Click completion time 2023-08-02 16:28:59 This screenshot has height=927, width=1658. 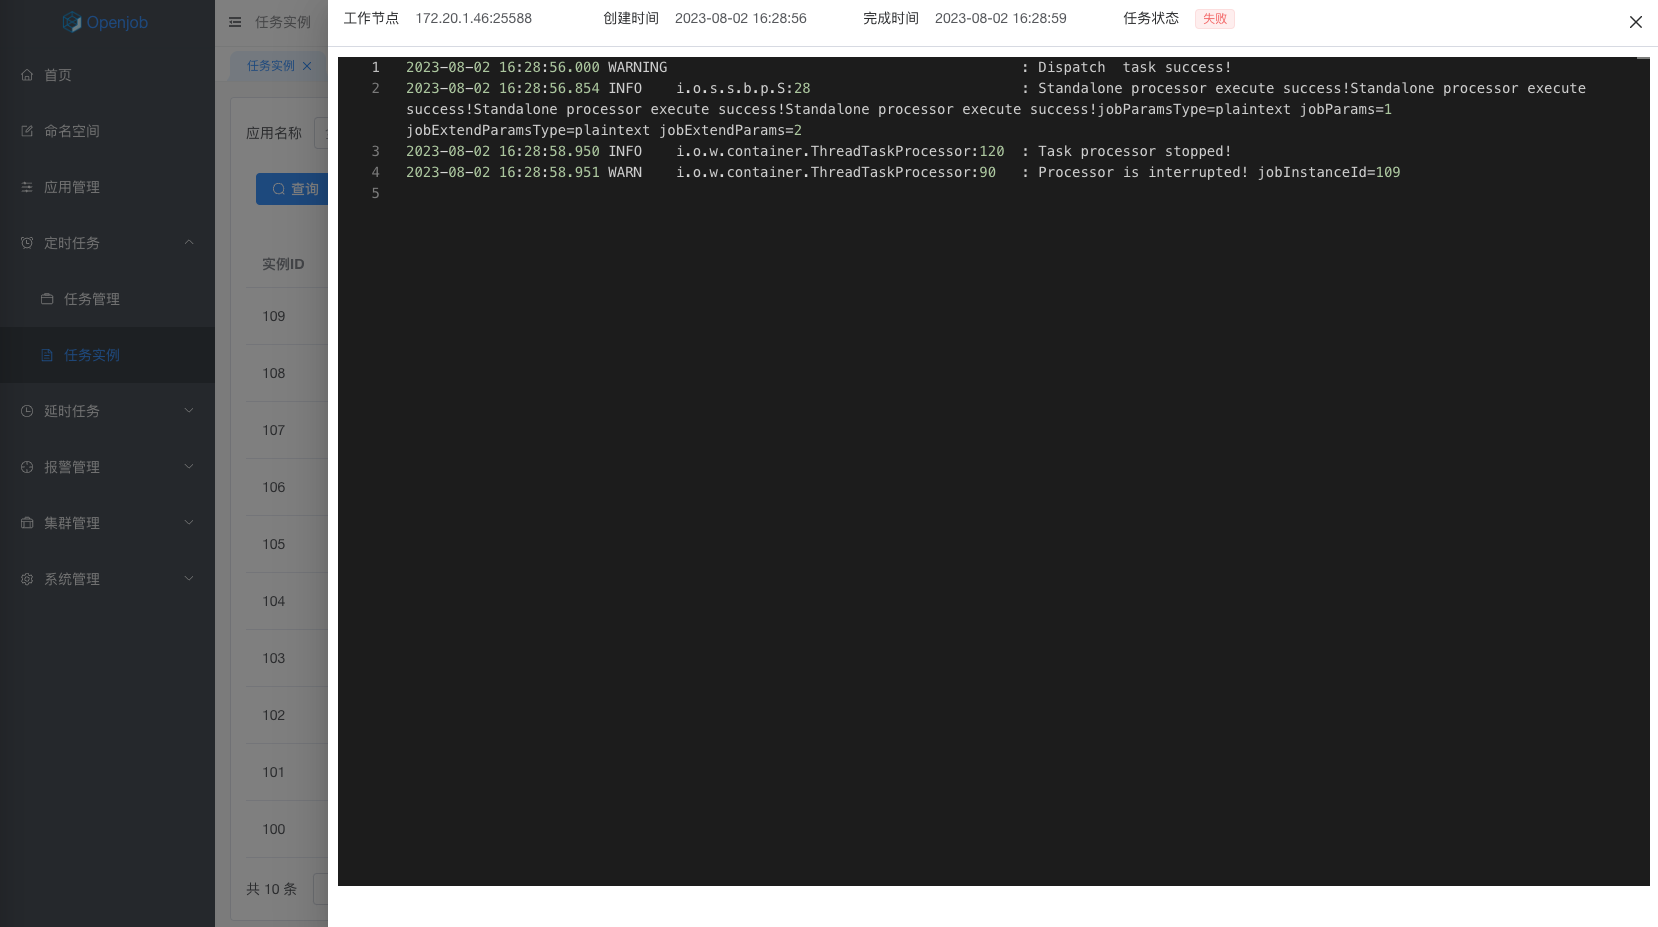[1001, 18]
